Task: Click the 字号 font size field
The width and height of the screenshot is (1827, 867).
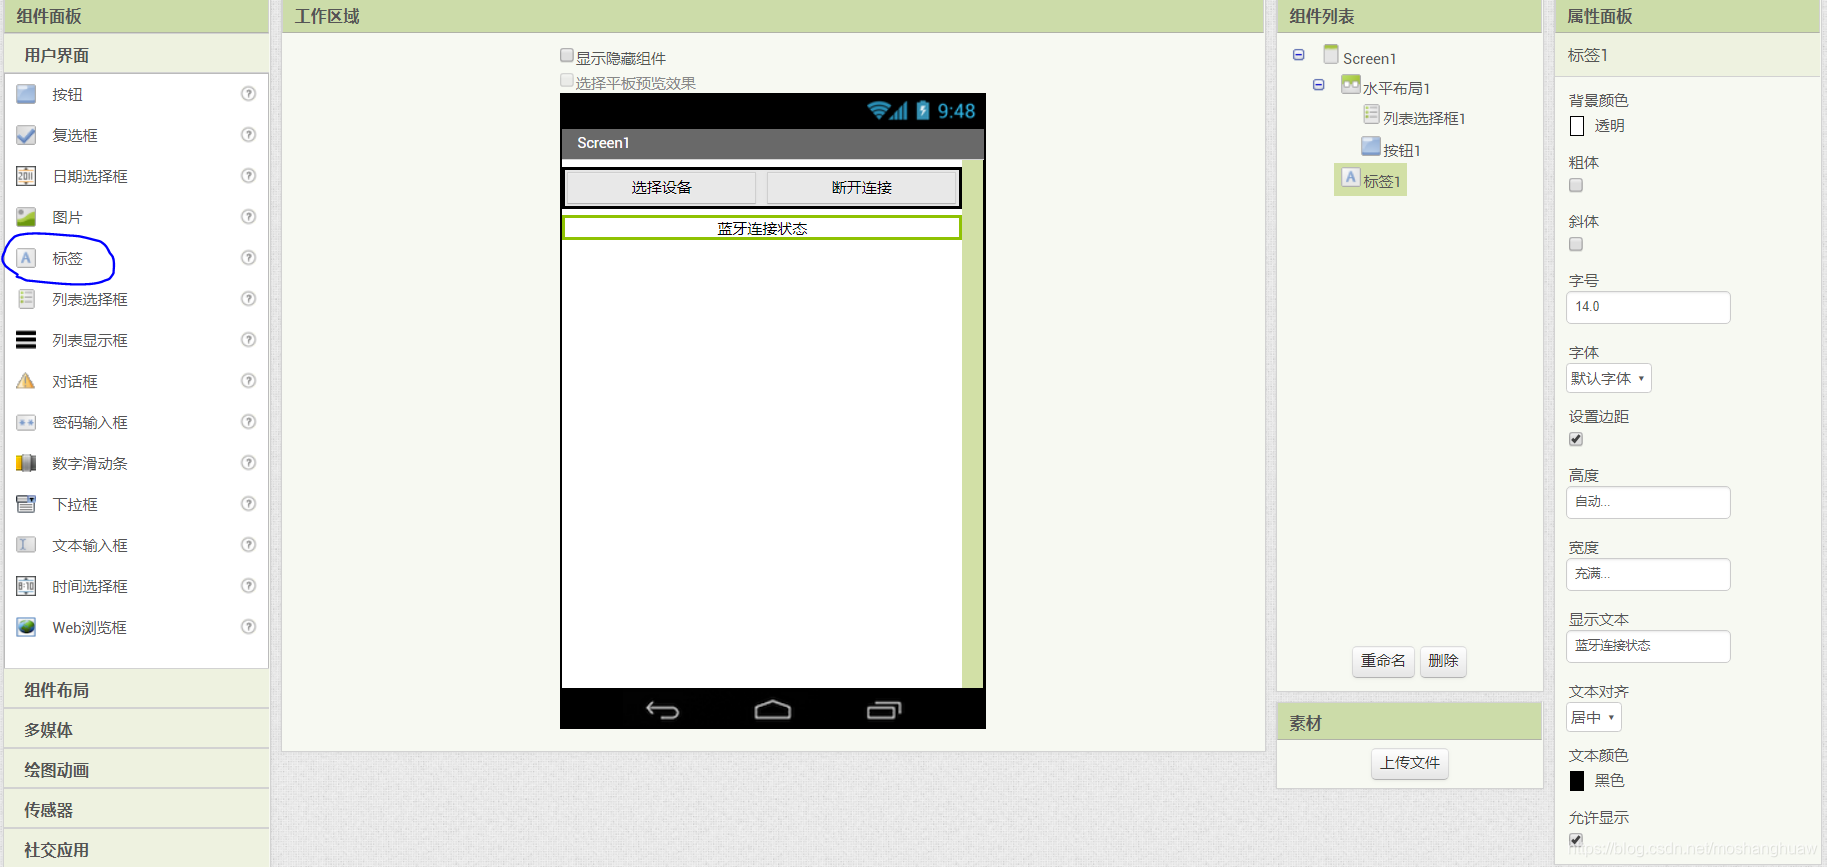Action: coord(1648,307)
